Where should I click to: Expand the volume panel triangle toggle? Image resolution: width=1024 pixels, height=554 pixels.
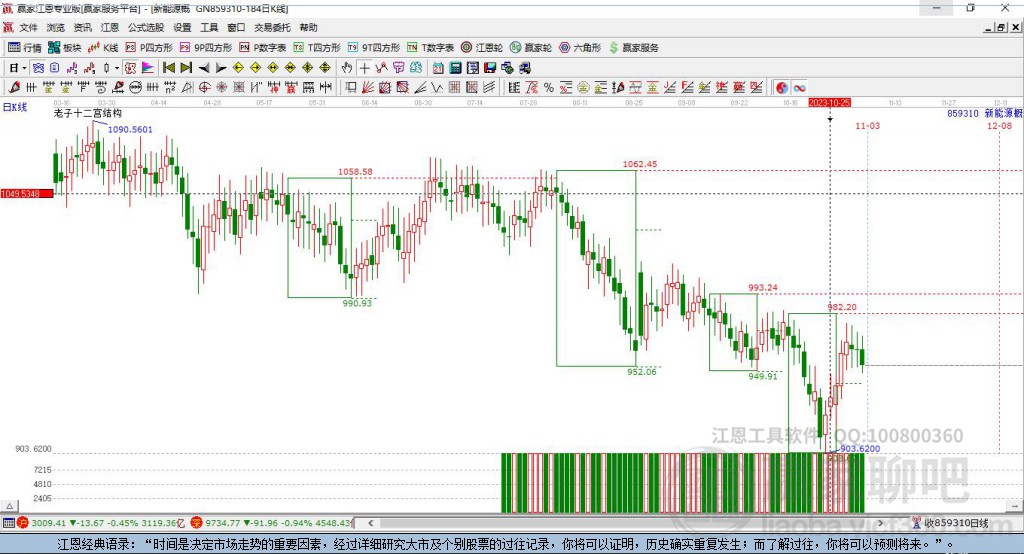[9, 506]
